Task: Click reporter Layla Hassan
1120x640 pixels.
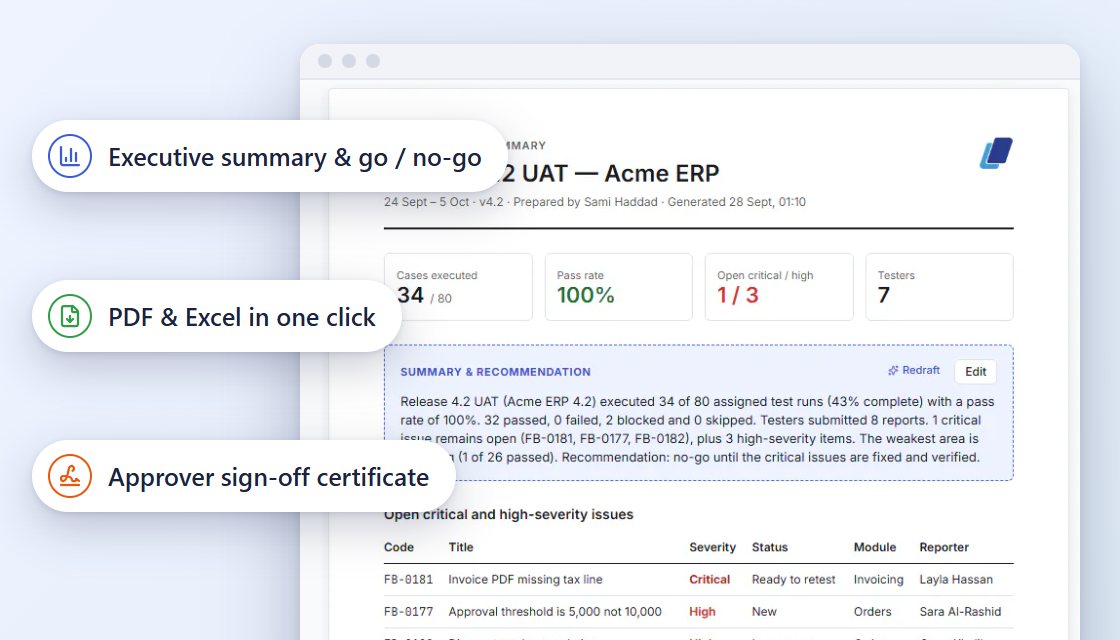Action: (956, 579)
